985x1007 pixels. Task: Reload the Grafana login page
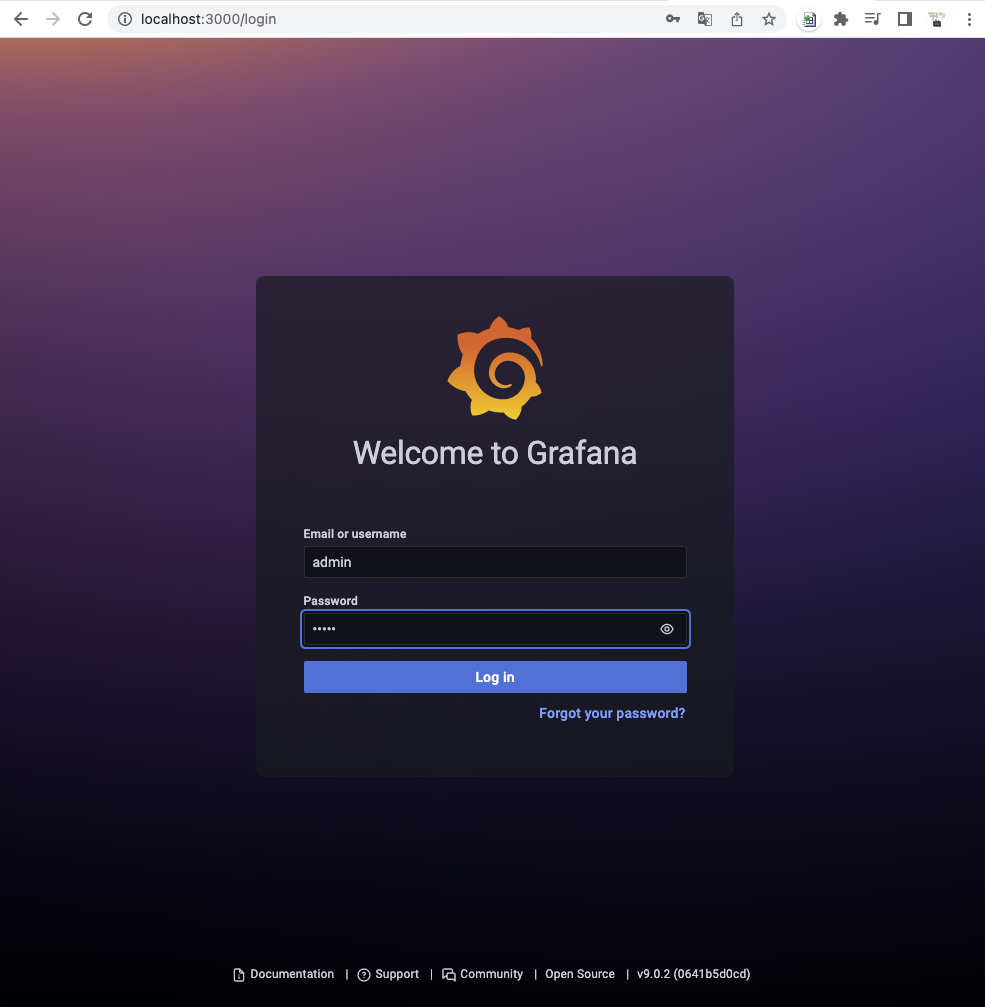[x=85, y=19]
